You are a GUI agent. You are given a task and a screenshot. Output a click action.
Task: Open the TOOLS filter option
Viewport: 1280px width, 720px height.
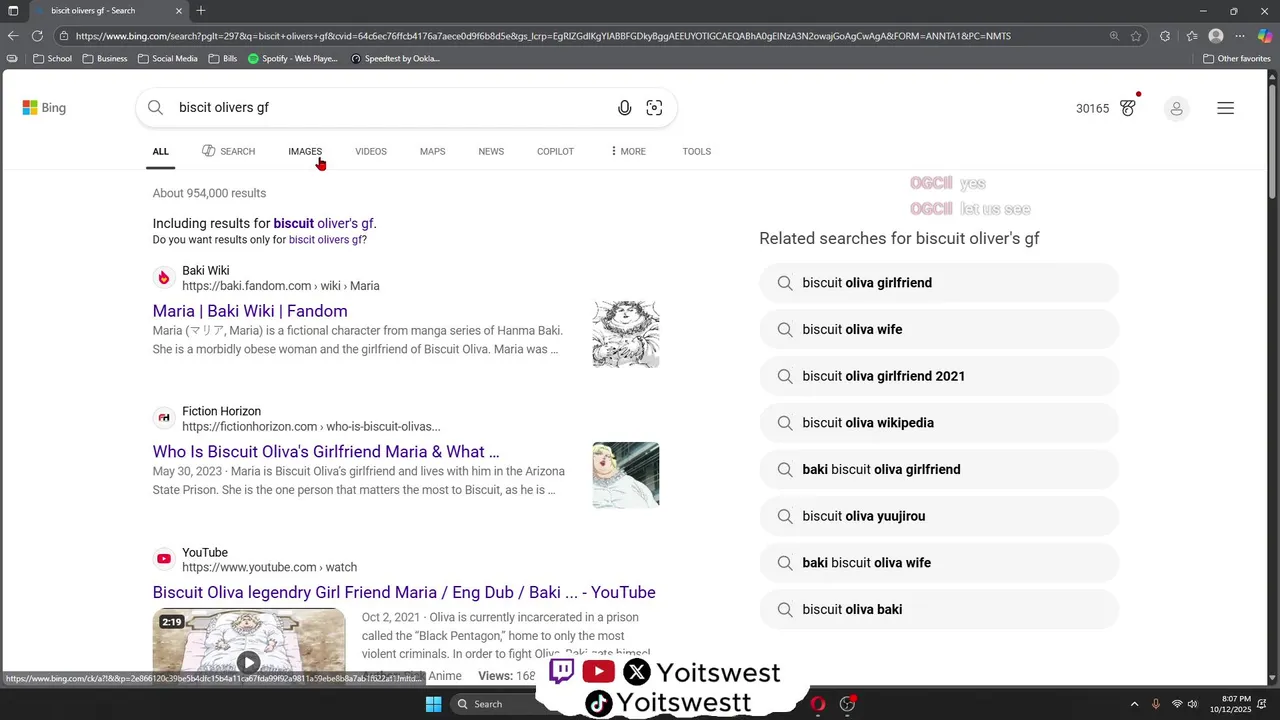[x=696, y=151]
